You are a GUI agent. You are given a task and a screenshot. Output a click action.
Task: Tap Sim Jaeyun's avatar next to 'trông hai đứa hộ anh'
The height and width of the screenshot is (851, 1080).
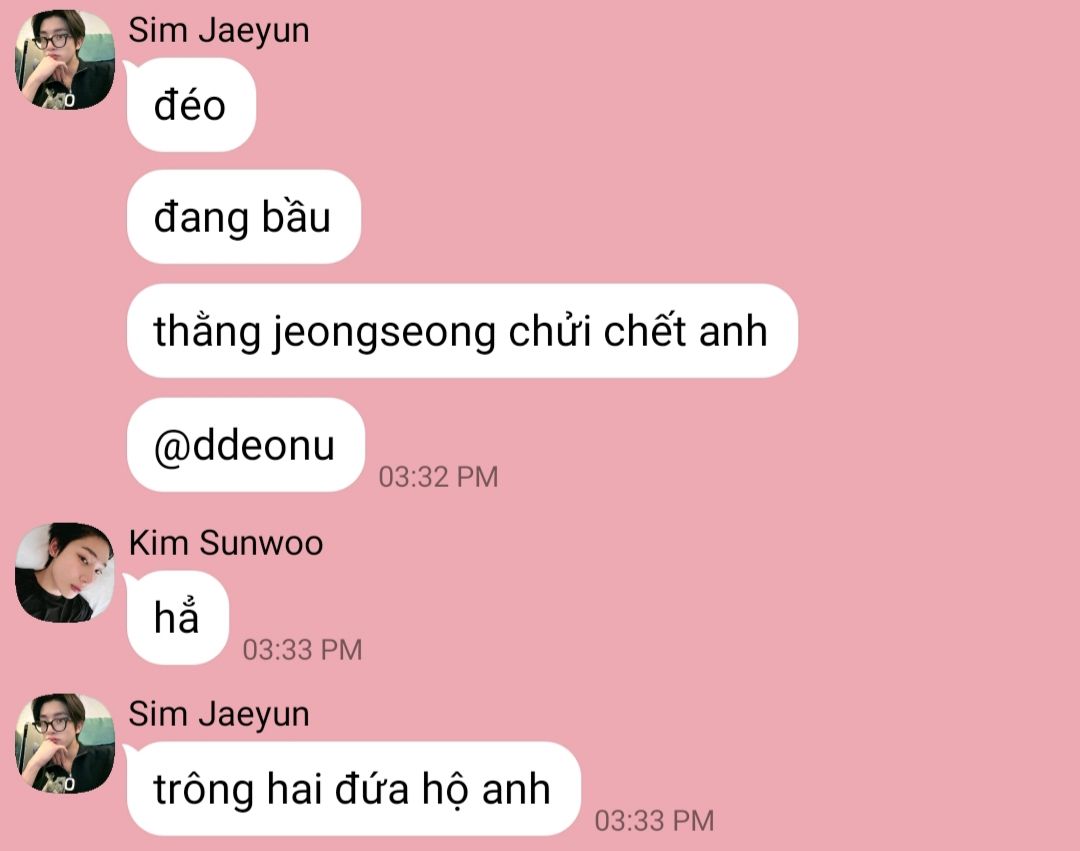[x=65, y=744]
